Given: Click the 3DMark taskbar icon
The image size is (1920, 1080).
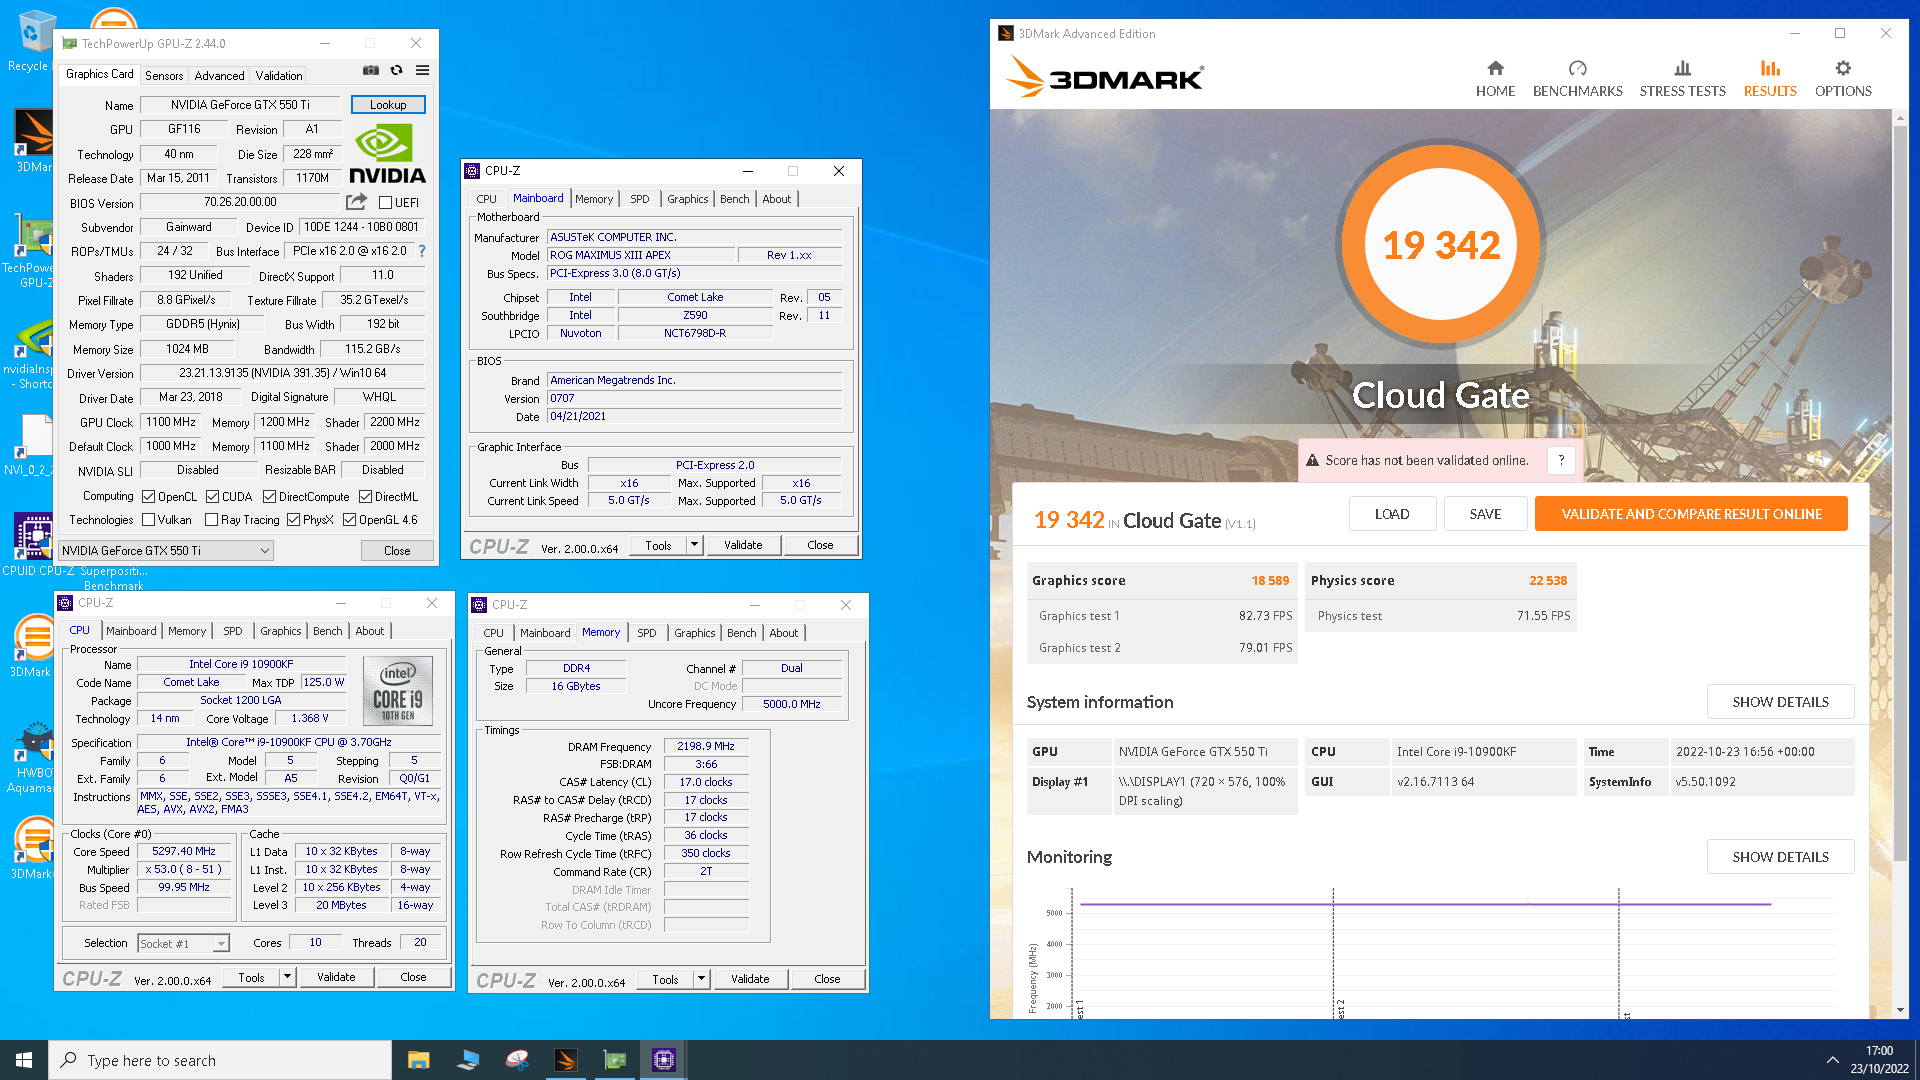Looking at the screenshot, I should tap(566, 1060).
